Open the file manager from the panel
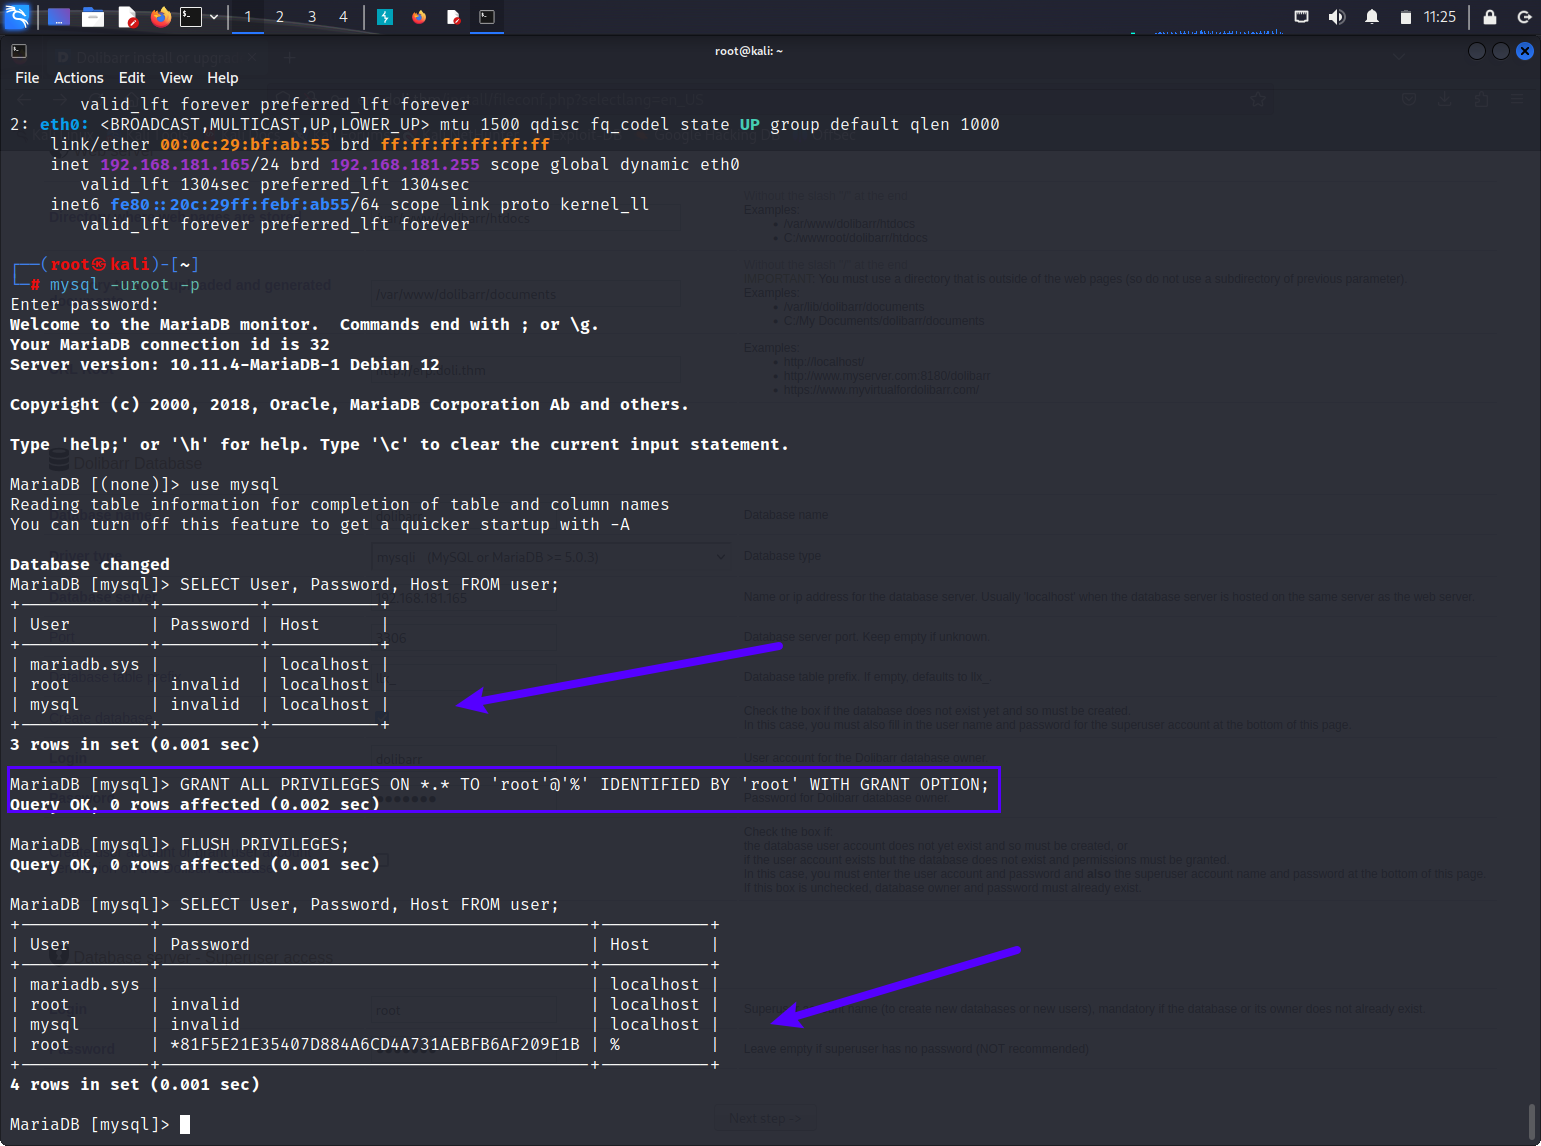 coord(93,17)
